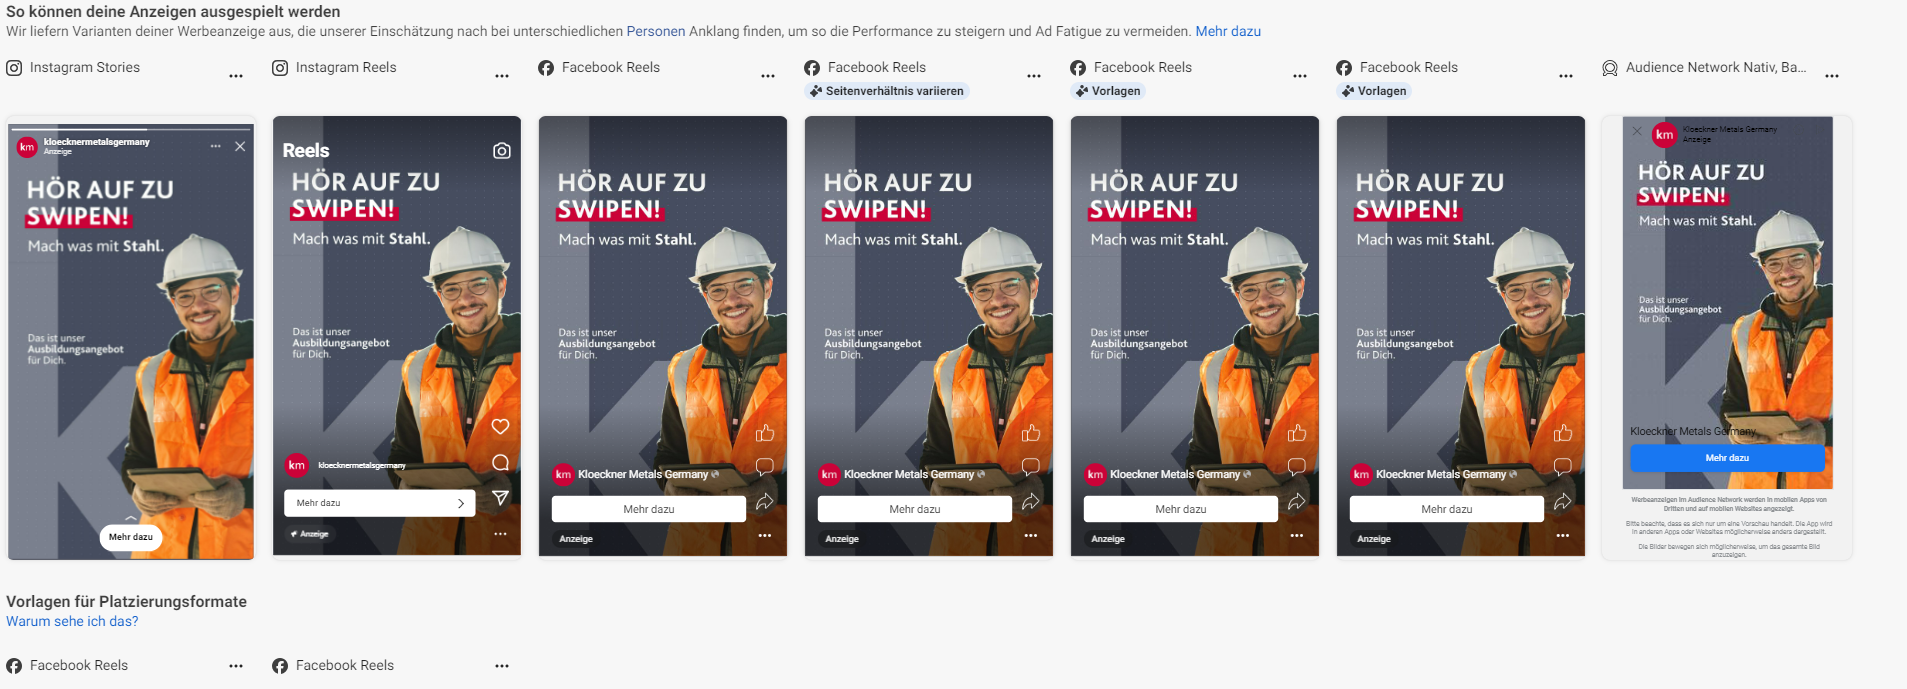Open options menu for Instagram Stories placement

click(236, 76)
